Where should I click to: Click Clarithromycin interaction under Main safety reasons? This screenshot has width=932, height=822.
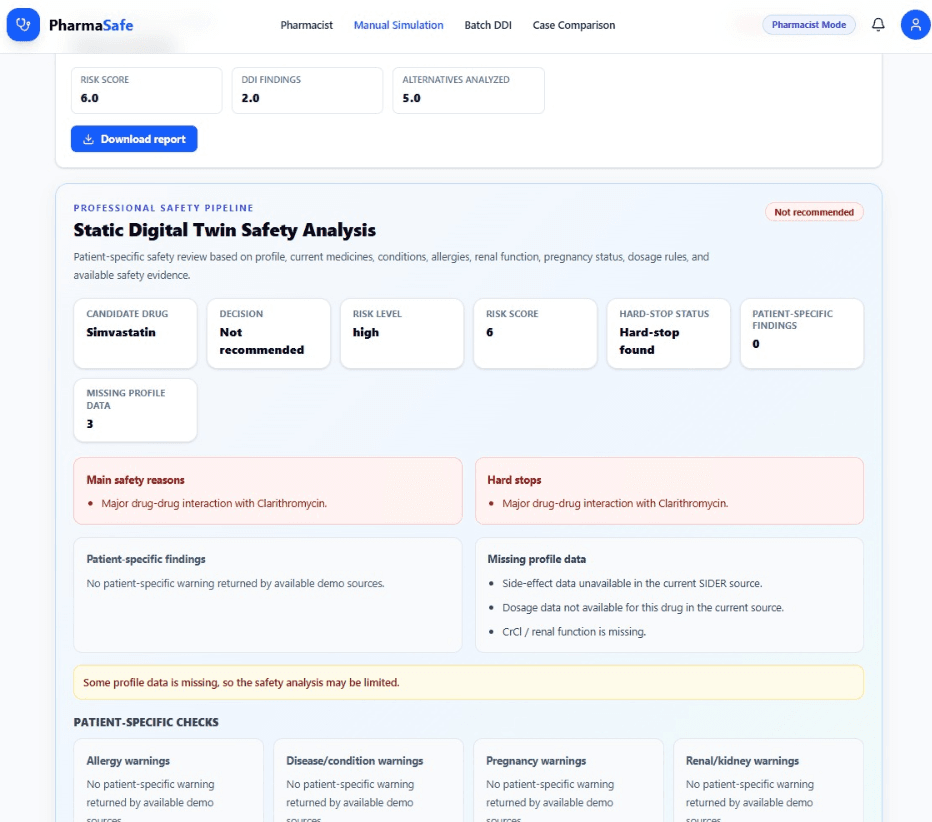tap(214, 503)
